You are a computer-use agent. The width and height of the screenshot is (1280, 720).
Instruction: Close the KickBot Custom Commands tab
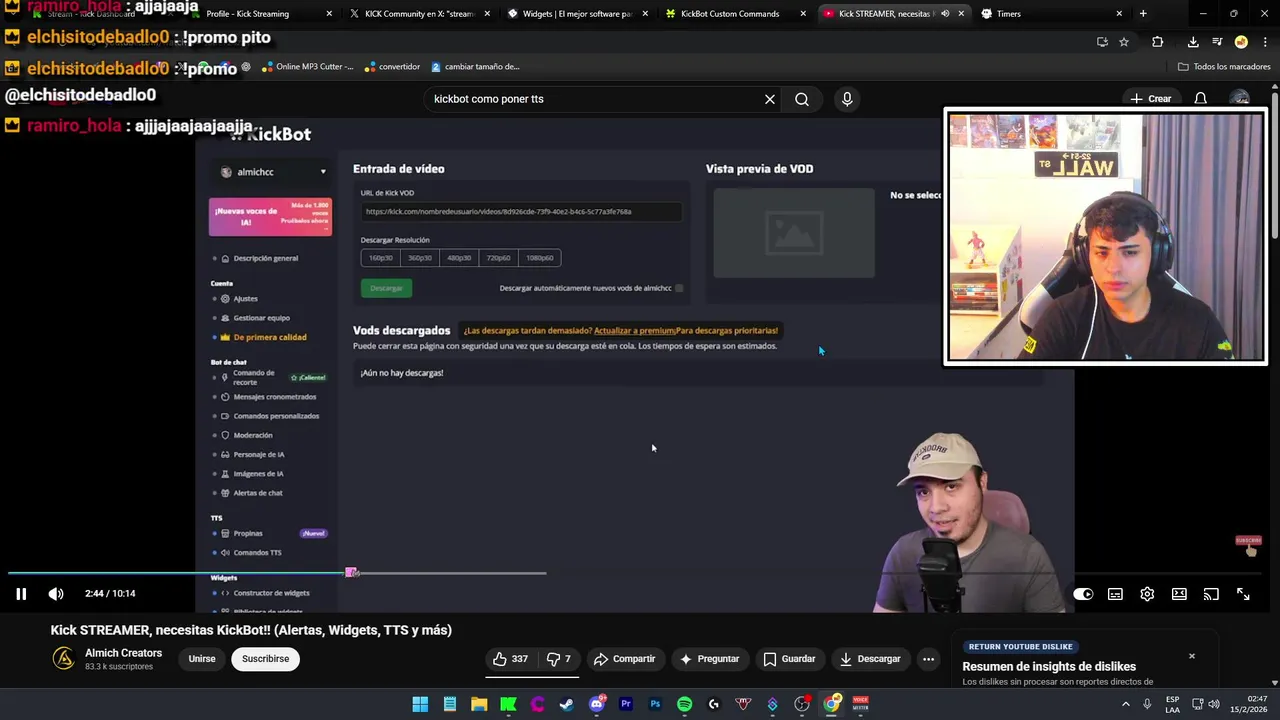(803, 14)
